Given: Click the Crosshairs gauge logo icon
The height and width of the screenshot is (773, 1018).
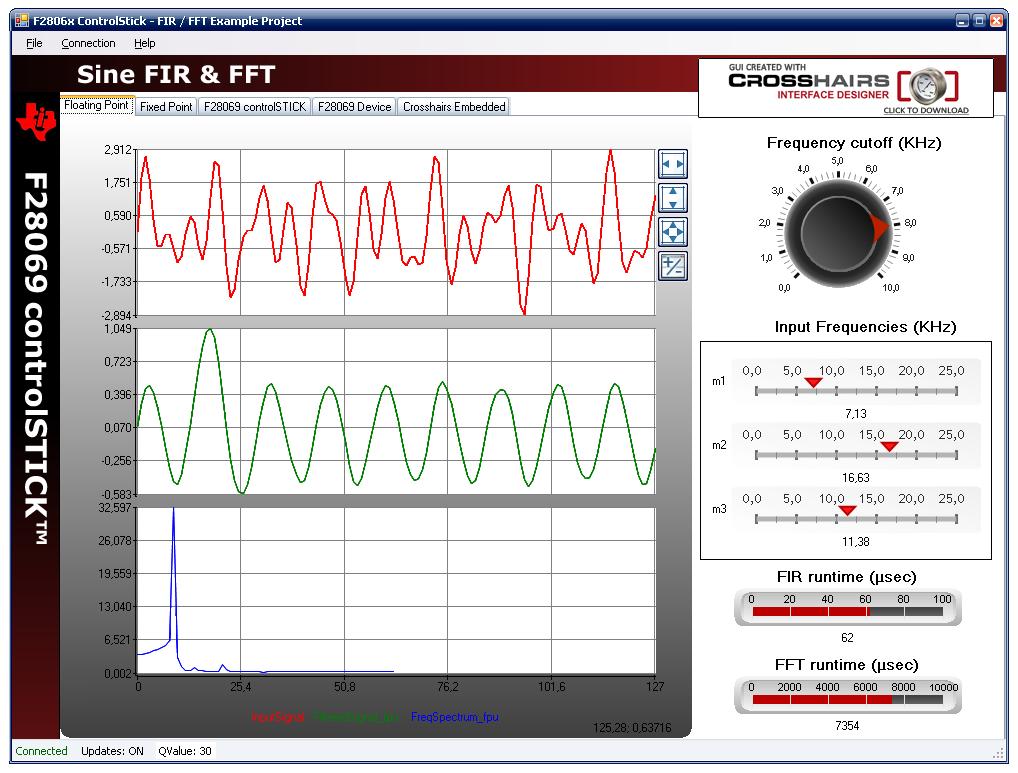Looking at the screenshot, I should point(928,86).
